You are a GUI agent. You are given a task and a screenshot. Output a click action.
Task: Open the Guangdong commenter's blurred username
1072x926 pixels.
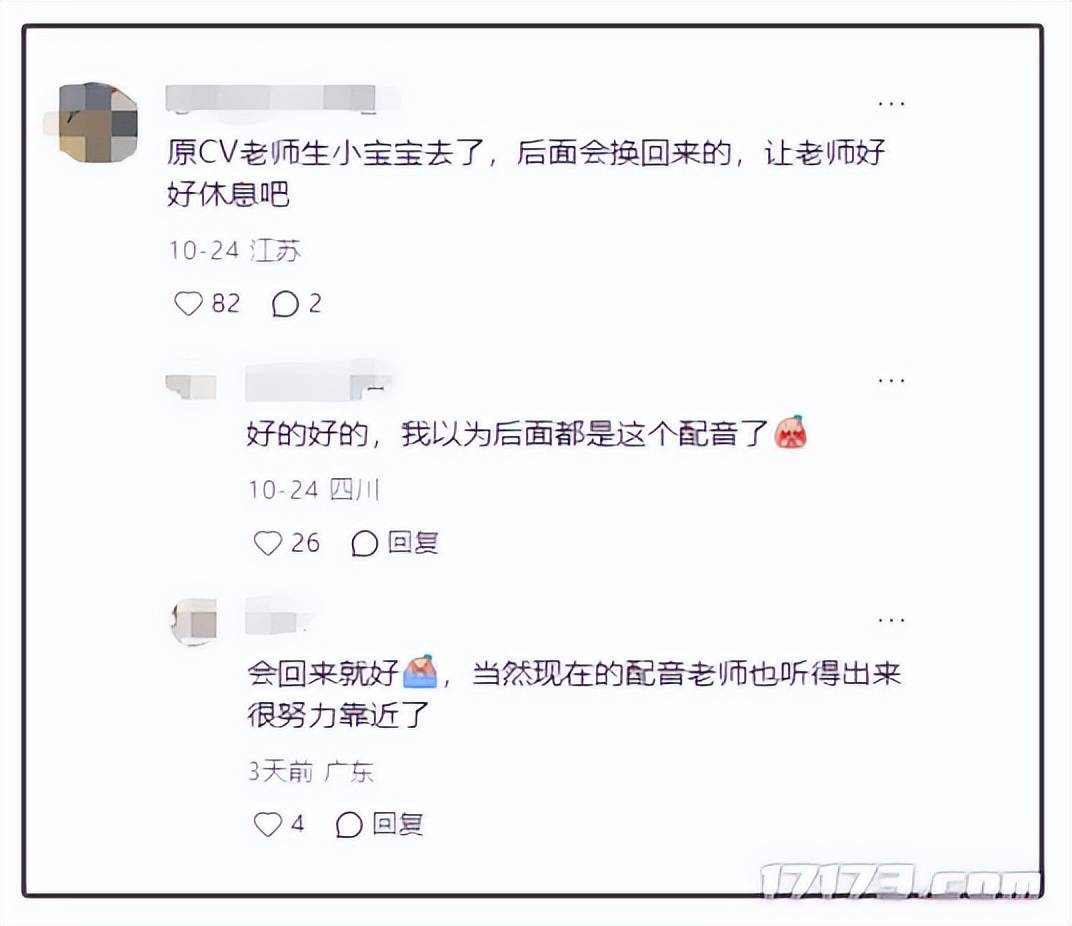(x=279, y=617)
